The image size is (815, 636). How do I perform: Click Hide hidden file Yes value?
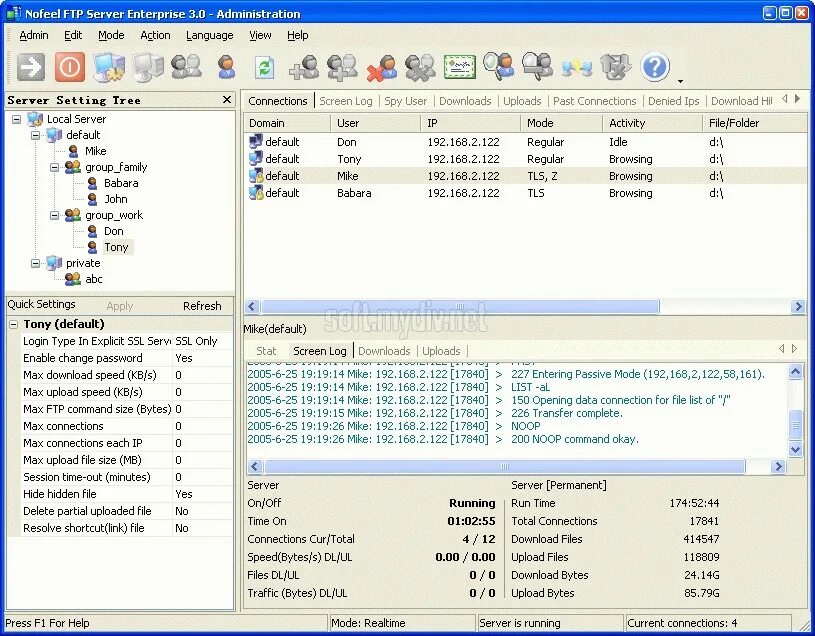pos(202,494)
